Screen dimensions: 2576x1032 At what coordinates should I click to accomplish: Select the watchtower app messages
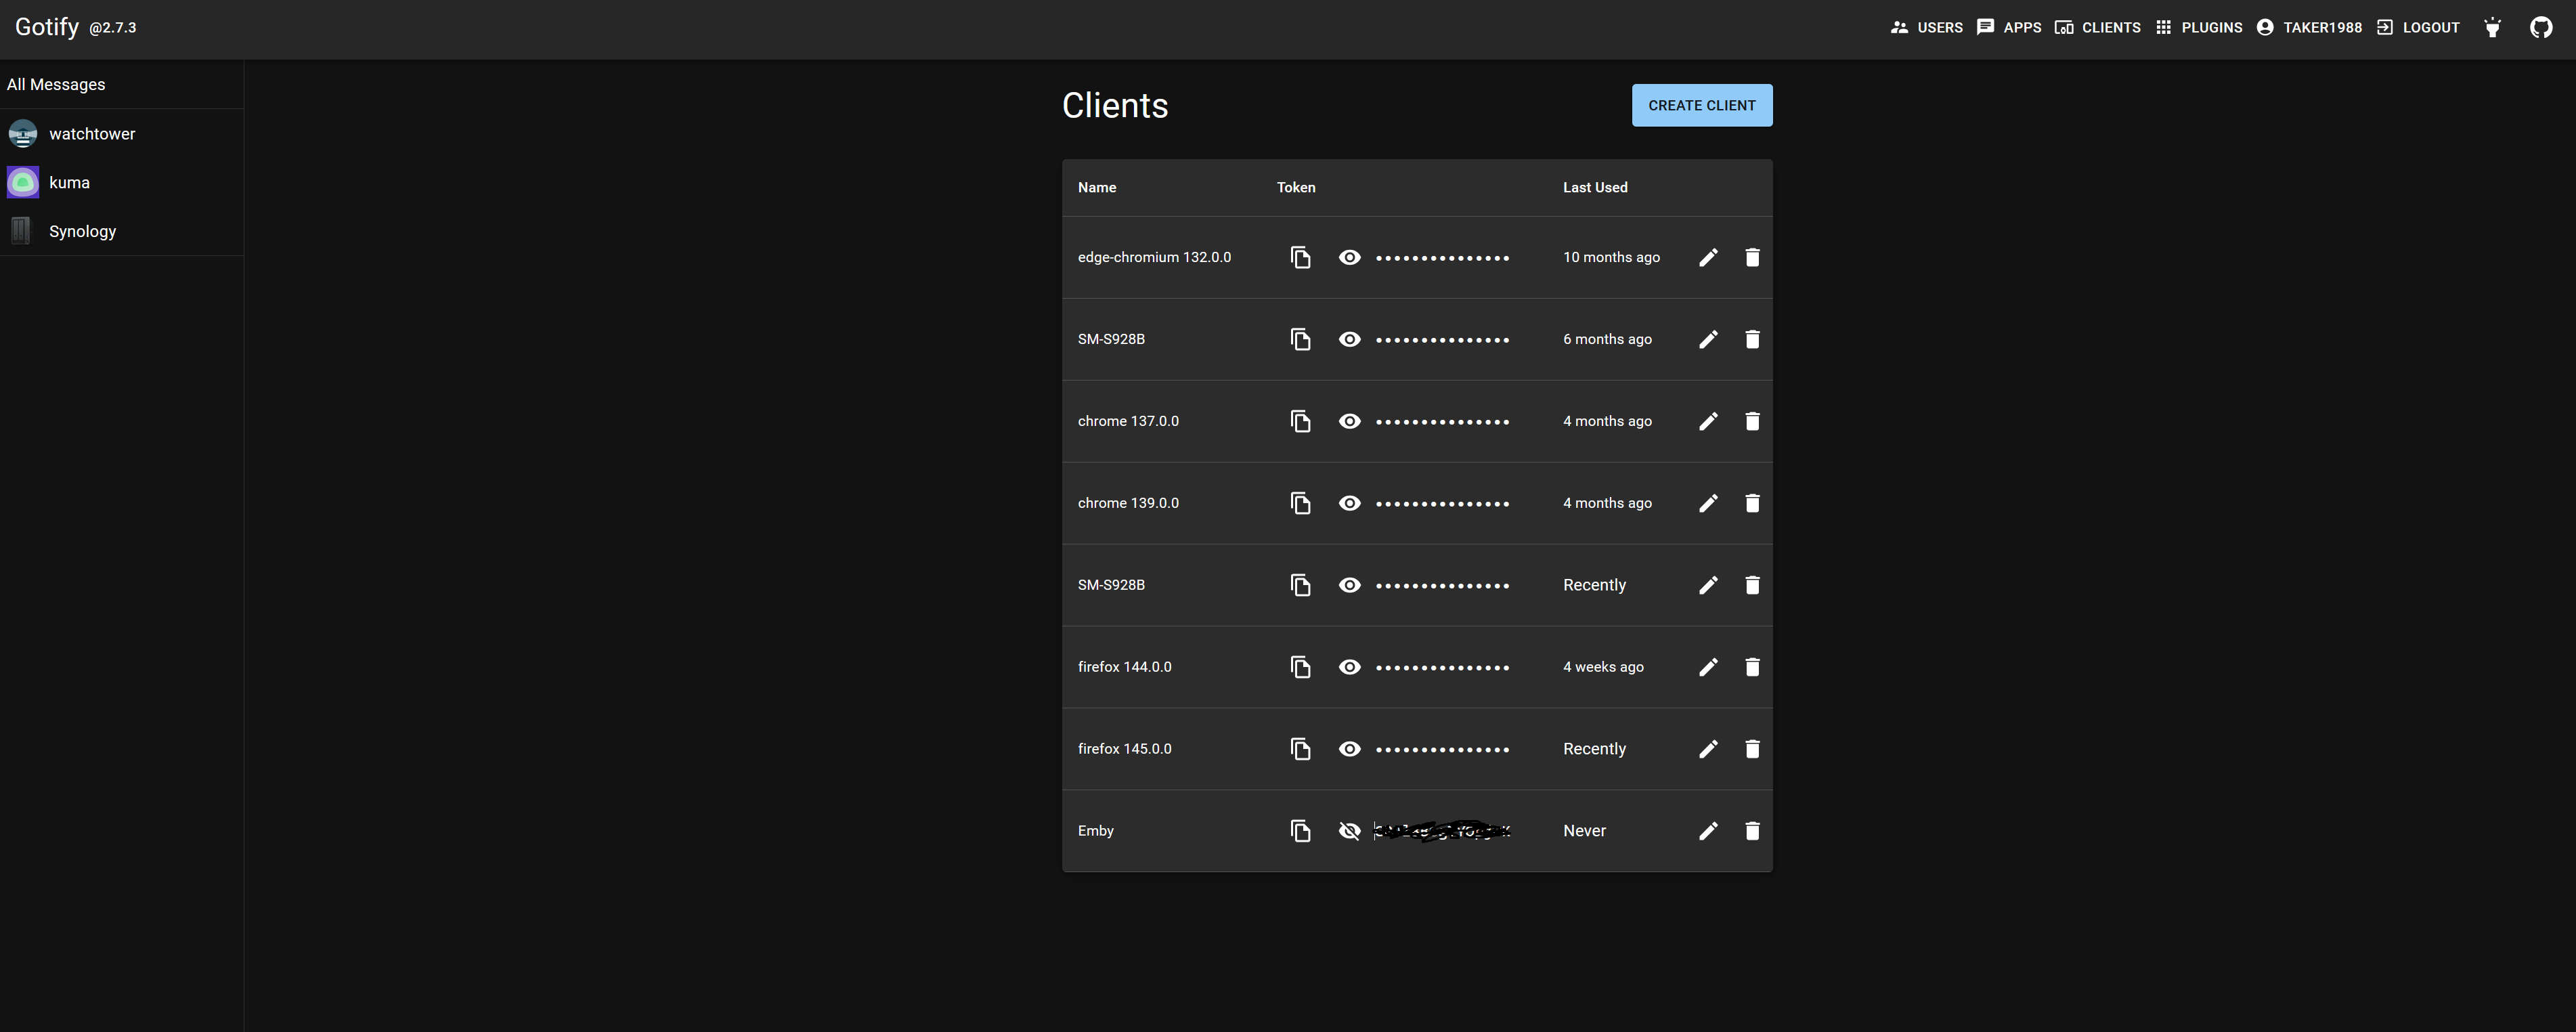[x=91, y=134]
